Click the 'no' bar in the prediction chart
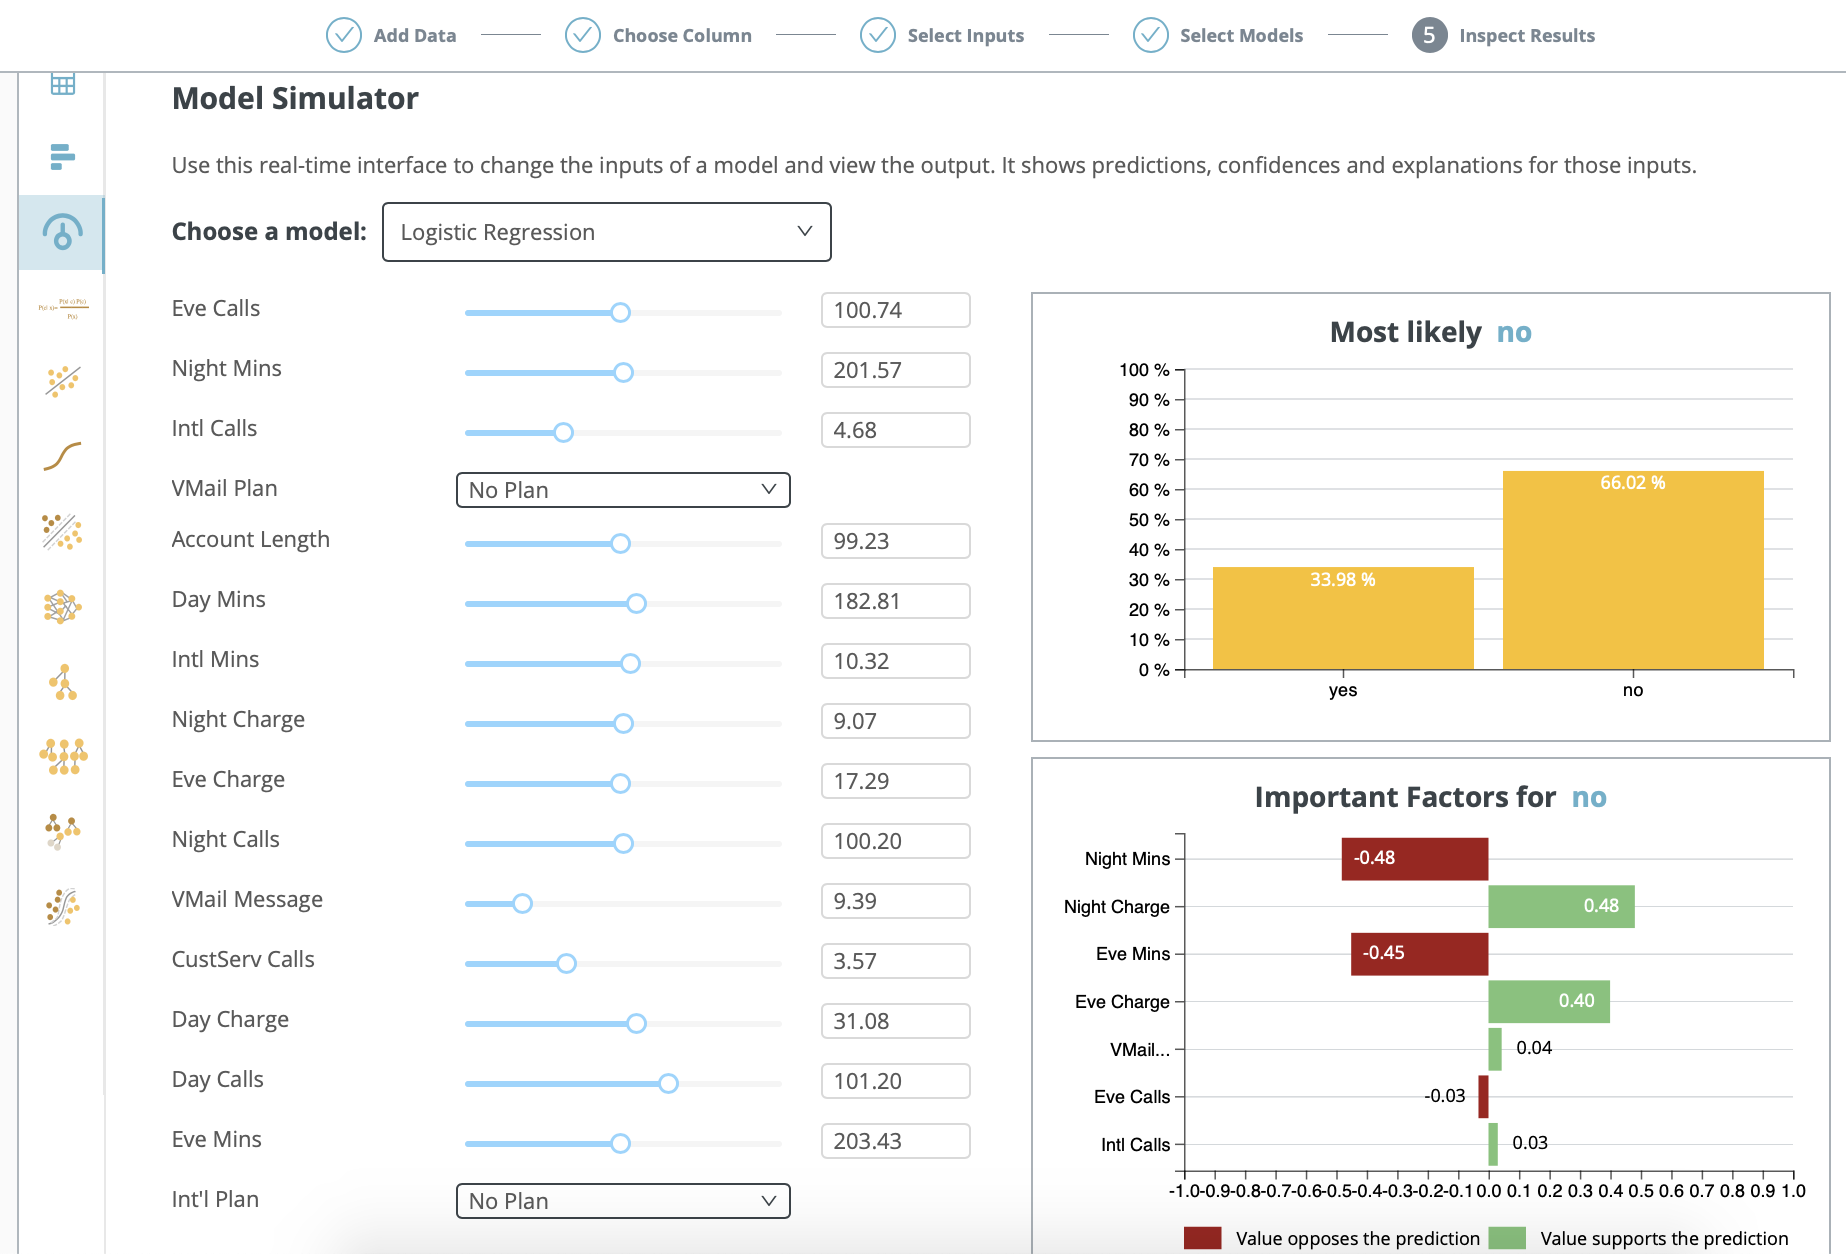1846x1254 pixels. click(1632, 570)
